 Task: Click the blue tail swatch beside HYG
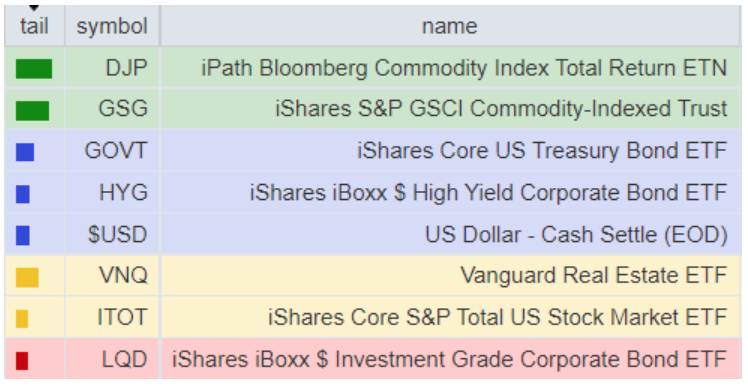[x=23, y=194]
